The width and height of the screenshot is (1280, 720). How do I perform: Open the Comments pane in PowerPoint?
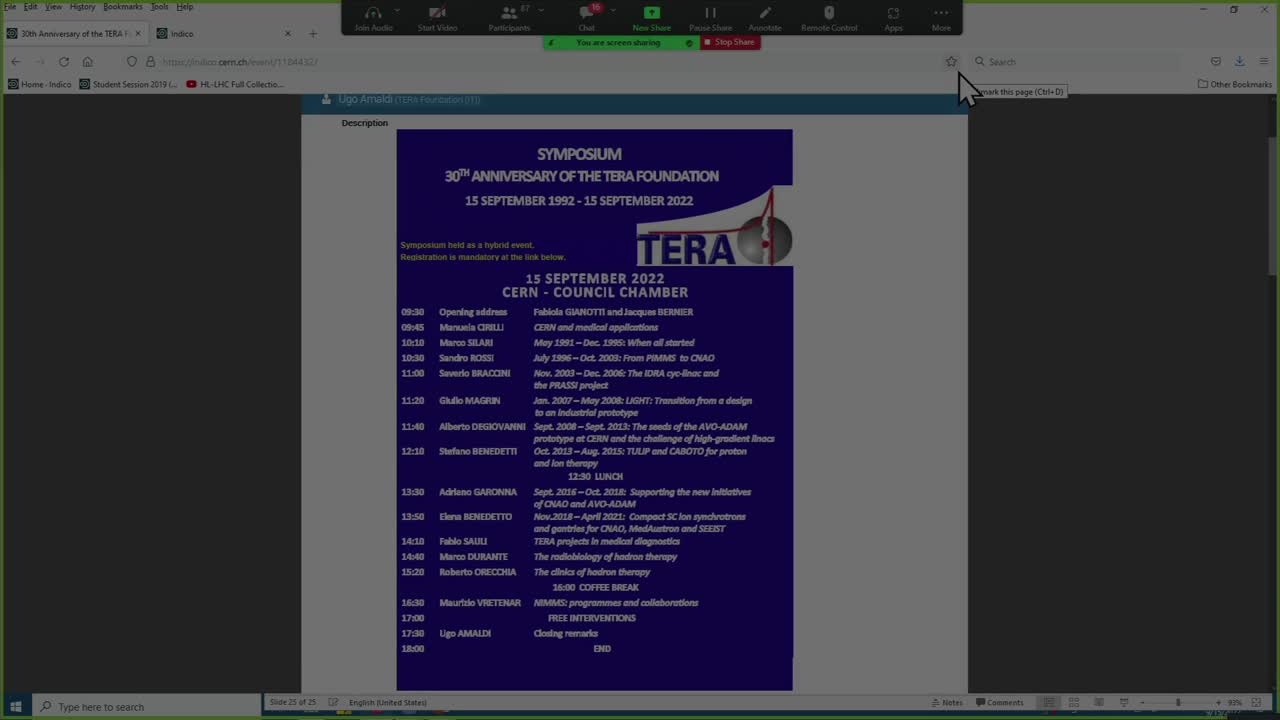(x=1000, y=702)
